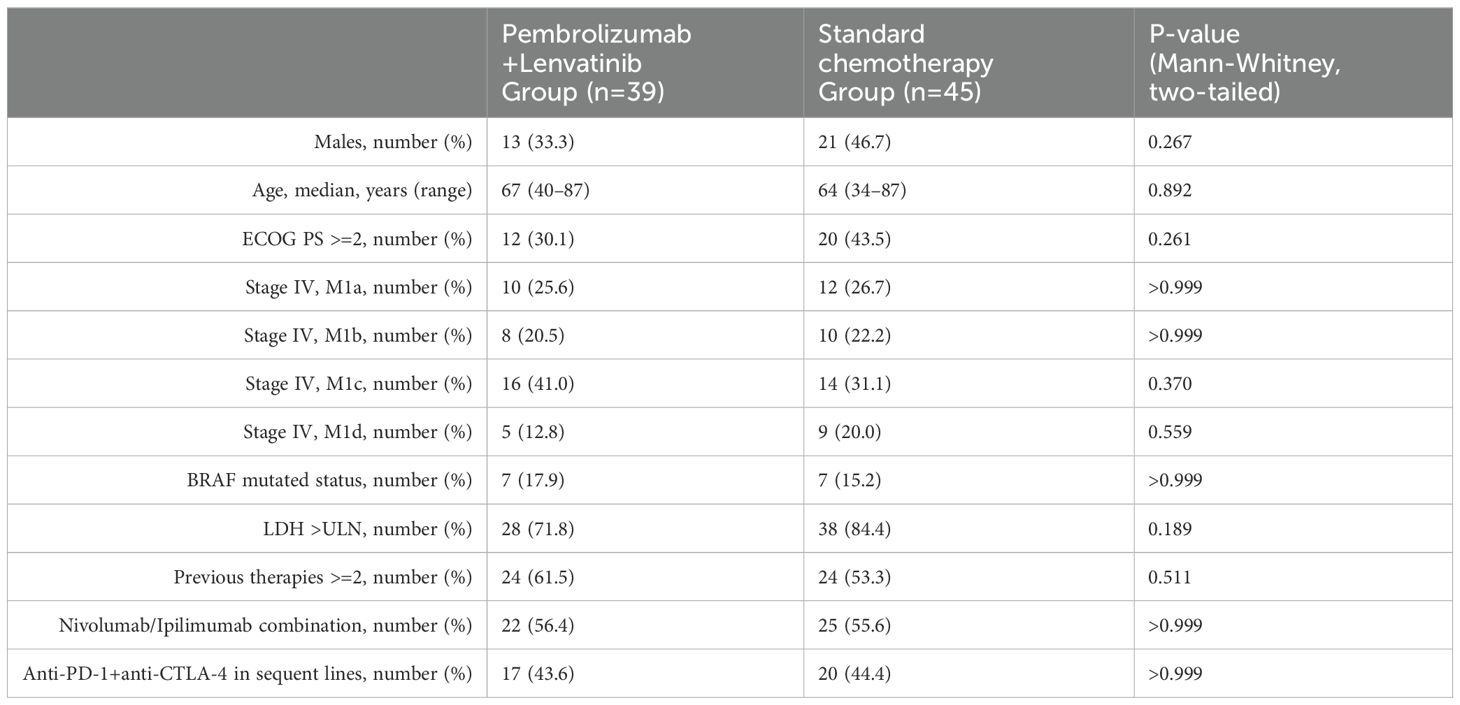Select 'Anti-PD-1+anti-CTLA-4 in sequent lines' label
1460x705 pixels.
point(247,673)
